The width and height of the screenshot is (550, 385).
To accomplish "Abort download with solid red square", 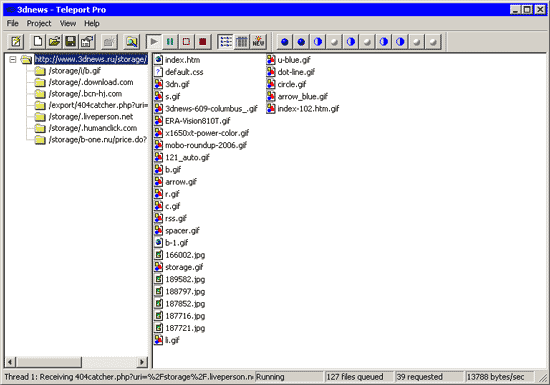I will coord(203,42).
